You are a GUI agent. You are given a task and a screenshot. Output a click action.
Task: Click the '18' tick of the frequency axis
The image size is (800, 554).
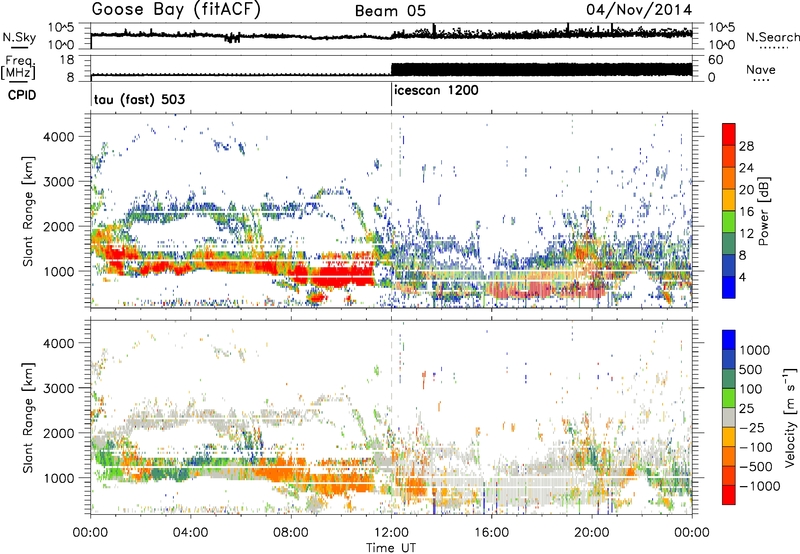coord(67,60)
